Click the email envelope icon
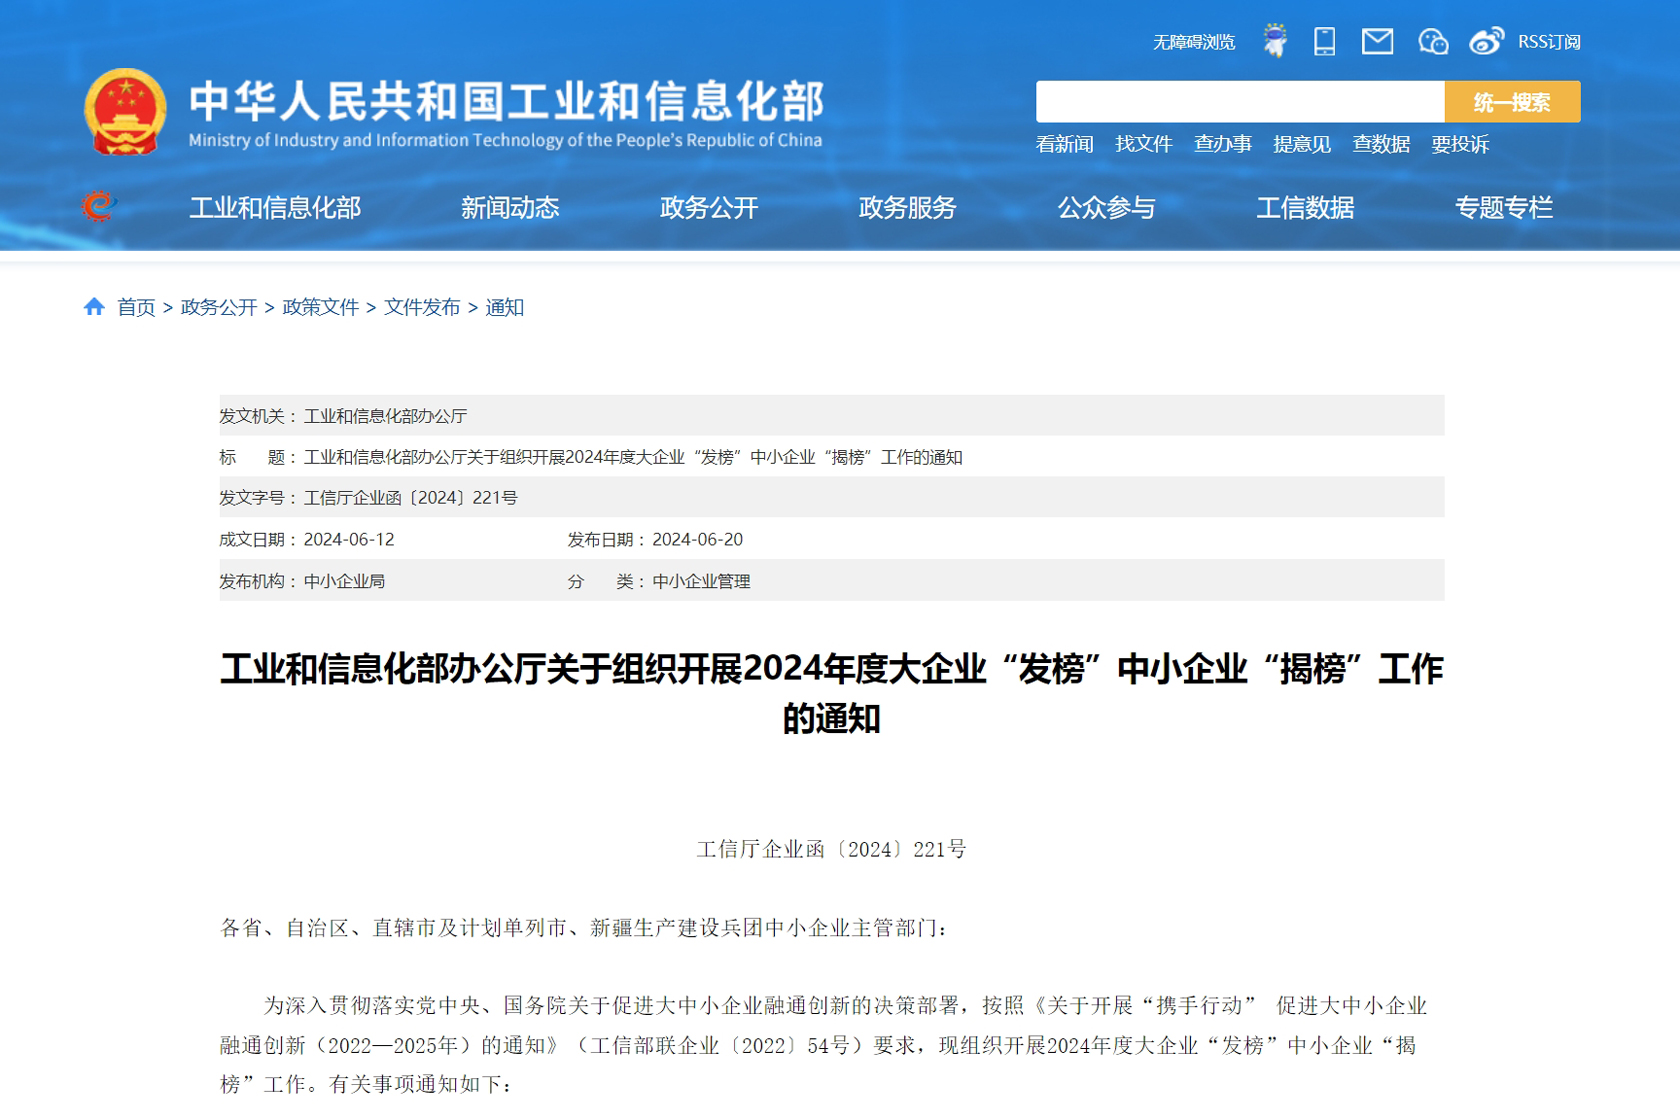 tap(1377, 41)
